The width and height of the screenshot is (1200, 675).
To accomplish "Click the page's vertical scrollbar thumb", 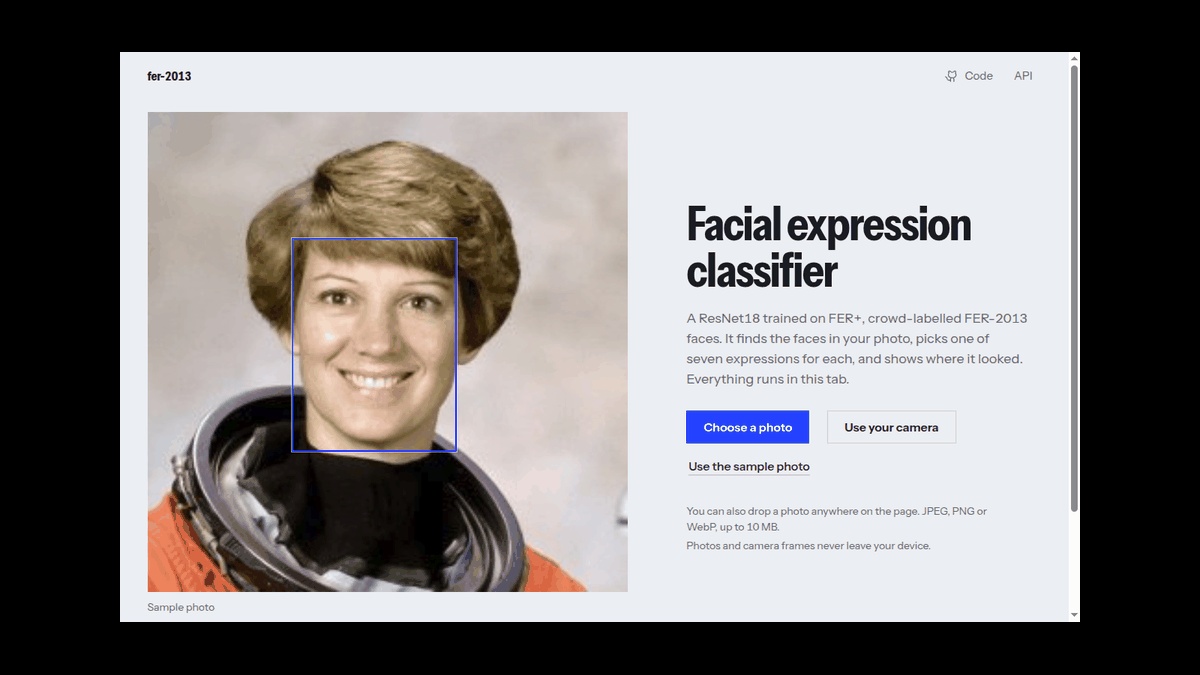I will click(x=1074, y=288).
